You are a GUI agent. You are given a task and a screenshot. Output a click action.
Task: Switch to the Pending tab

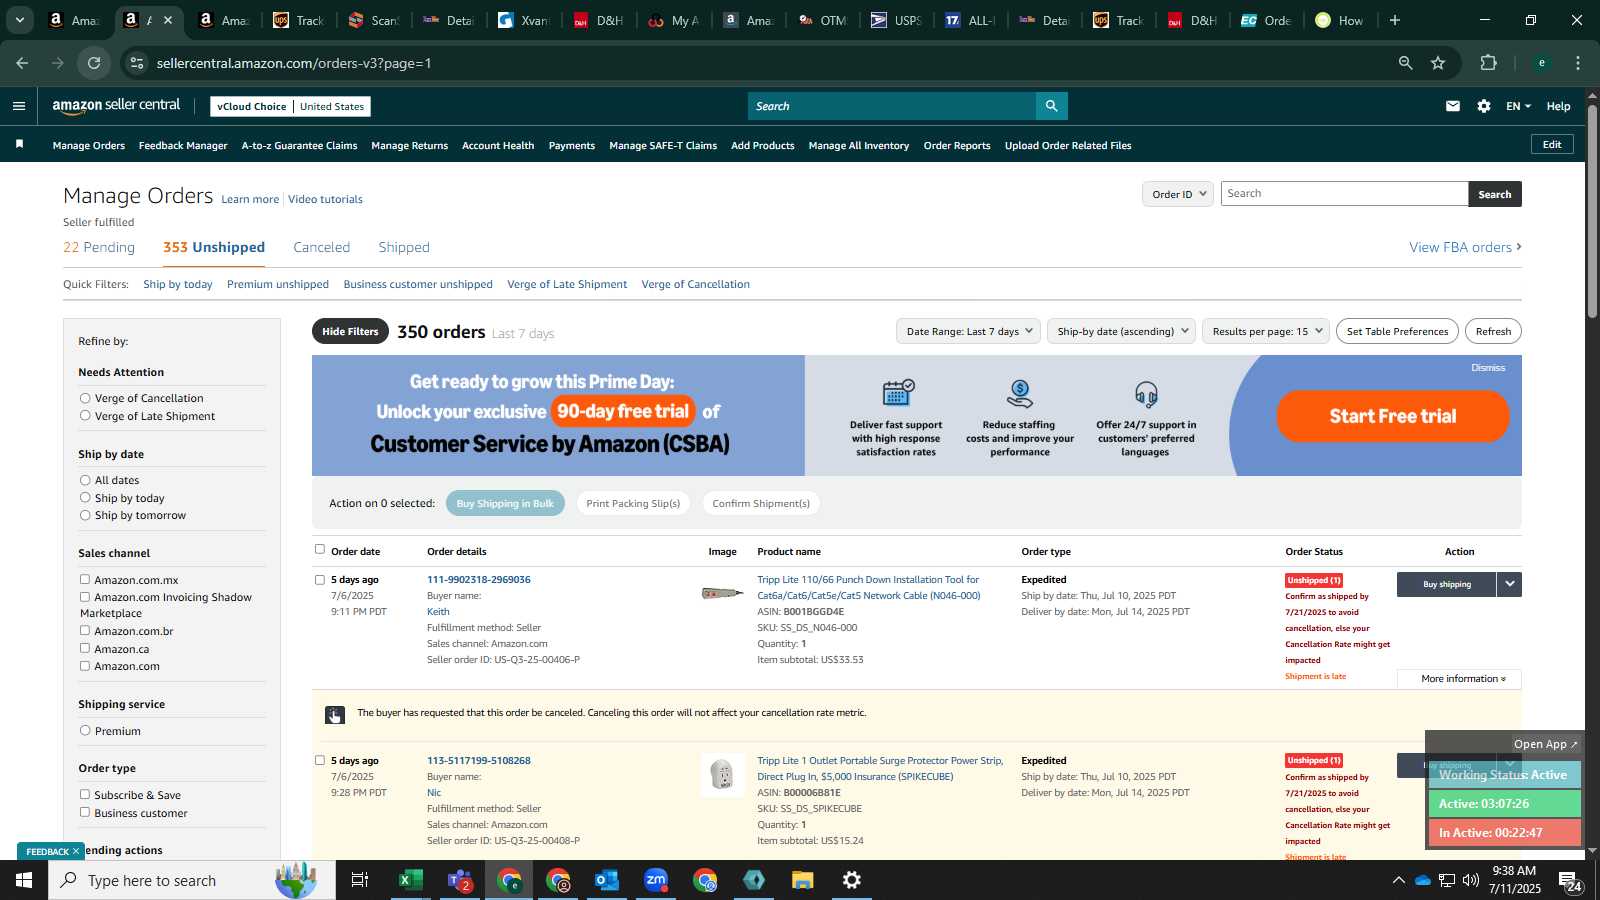click(99, 247)
